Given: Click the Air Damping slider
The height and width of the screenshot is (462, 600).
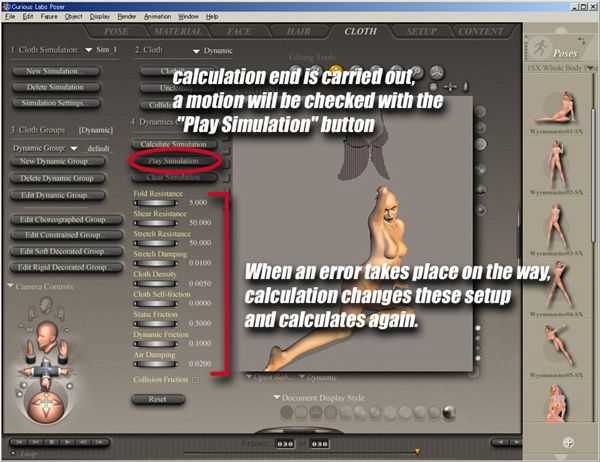Looking at the screenshot, I should click(155, 364).
